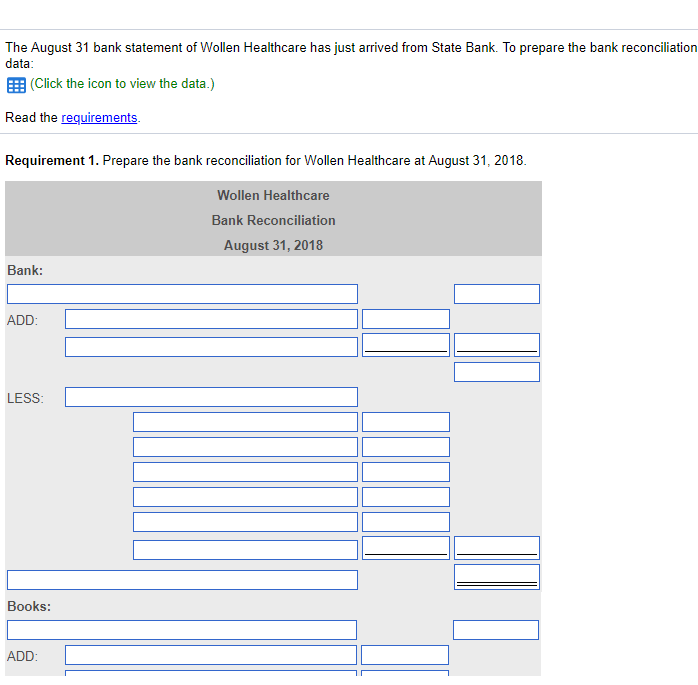
Task: Select the Bank second ADD description field
Action: point(211,347)
